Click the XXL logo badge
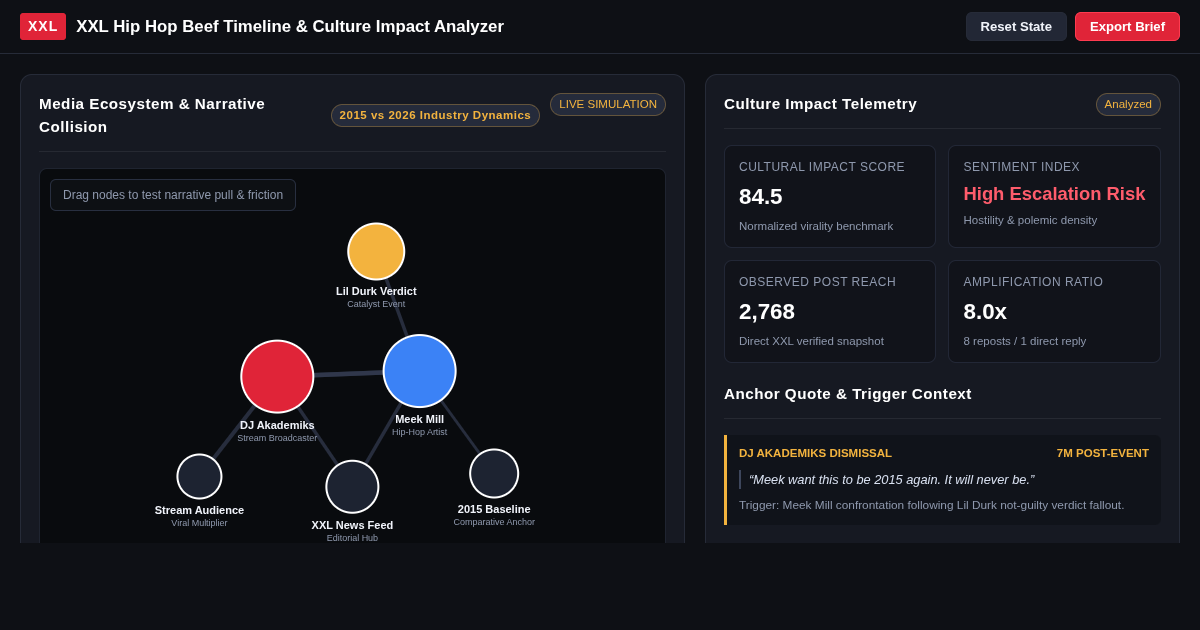Viewport: 1200px width, 630px height. pos(43,26)
